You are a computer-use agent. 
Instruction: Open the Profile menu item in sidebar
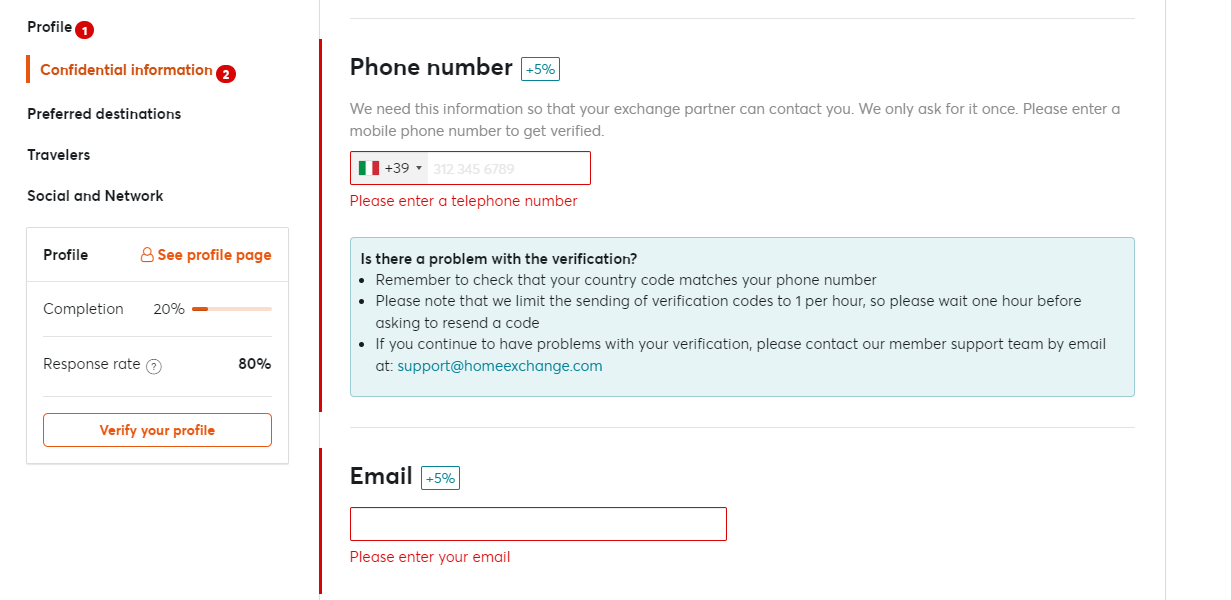tap(49, 27)
